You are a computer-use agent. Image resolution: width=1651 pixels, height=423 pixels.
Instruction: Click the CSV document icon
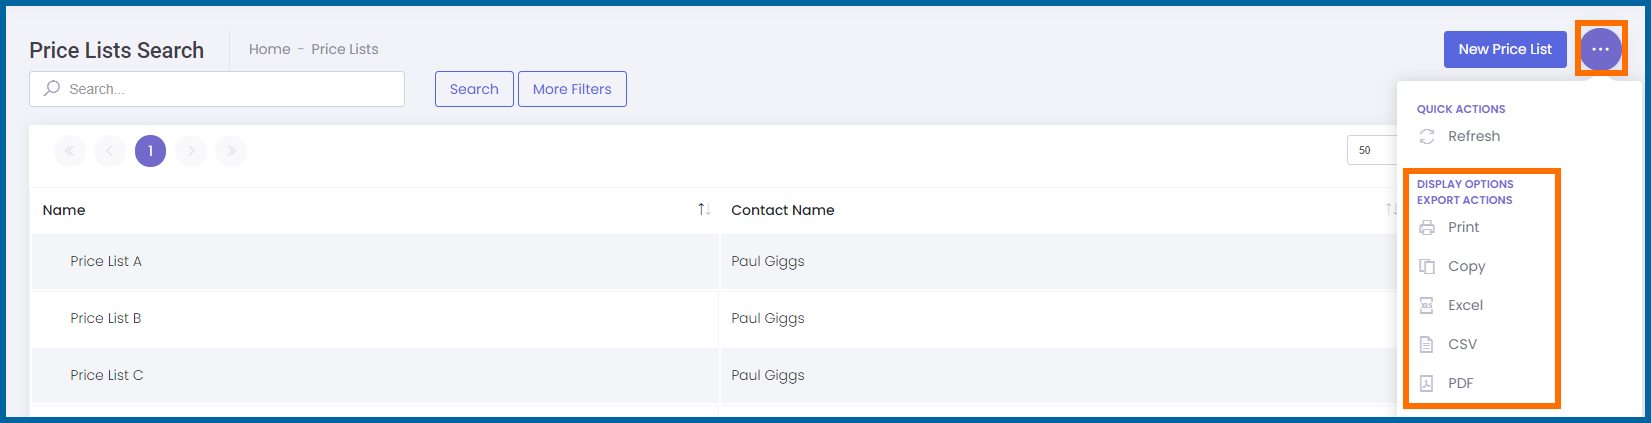click(1427, 344)
